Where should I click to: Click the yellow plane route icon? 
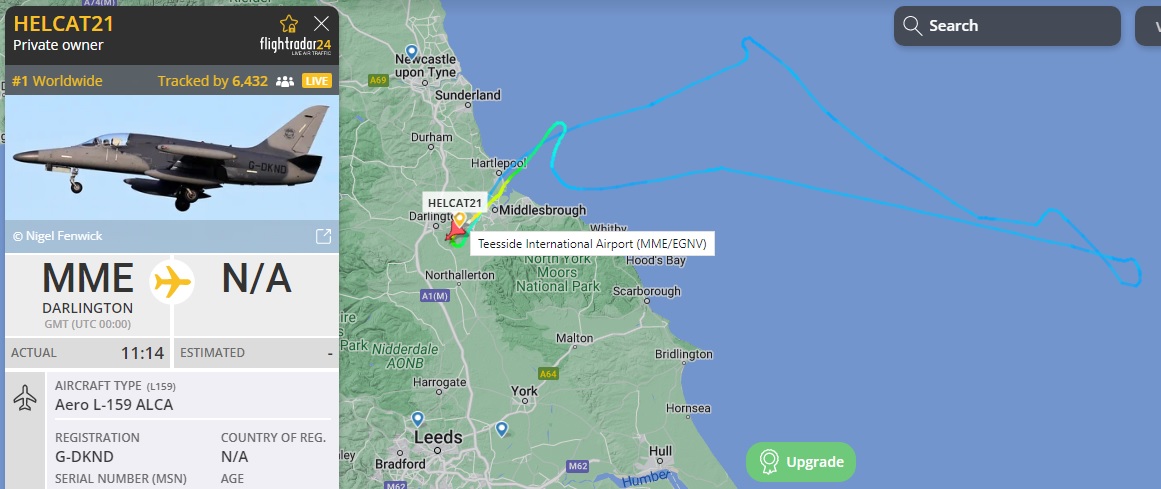172,282
